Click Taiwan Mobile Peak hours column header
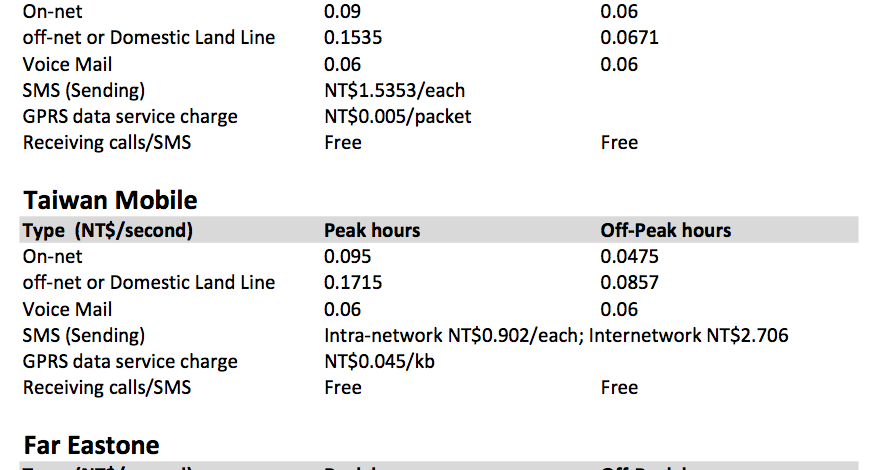 click(x=372, y=230)
